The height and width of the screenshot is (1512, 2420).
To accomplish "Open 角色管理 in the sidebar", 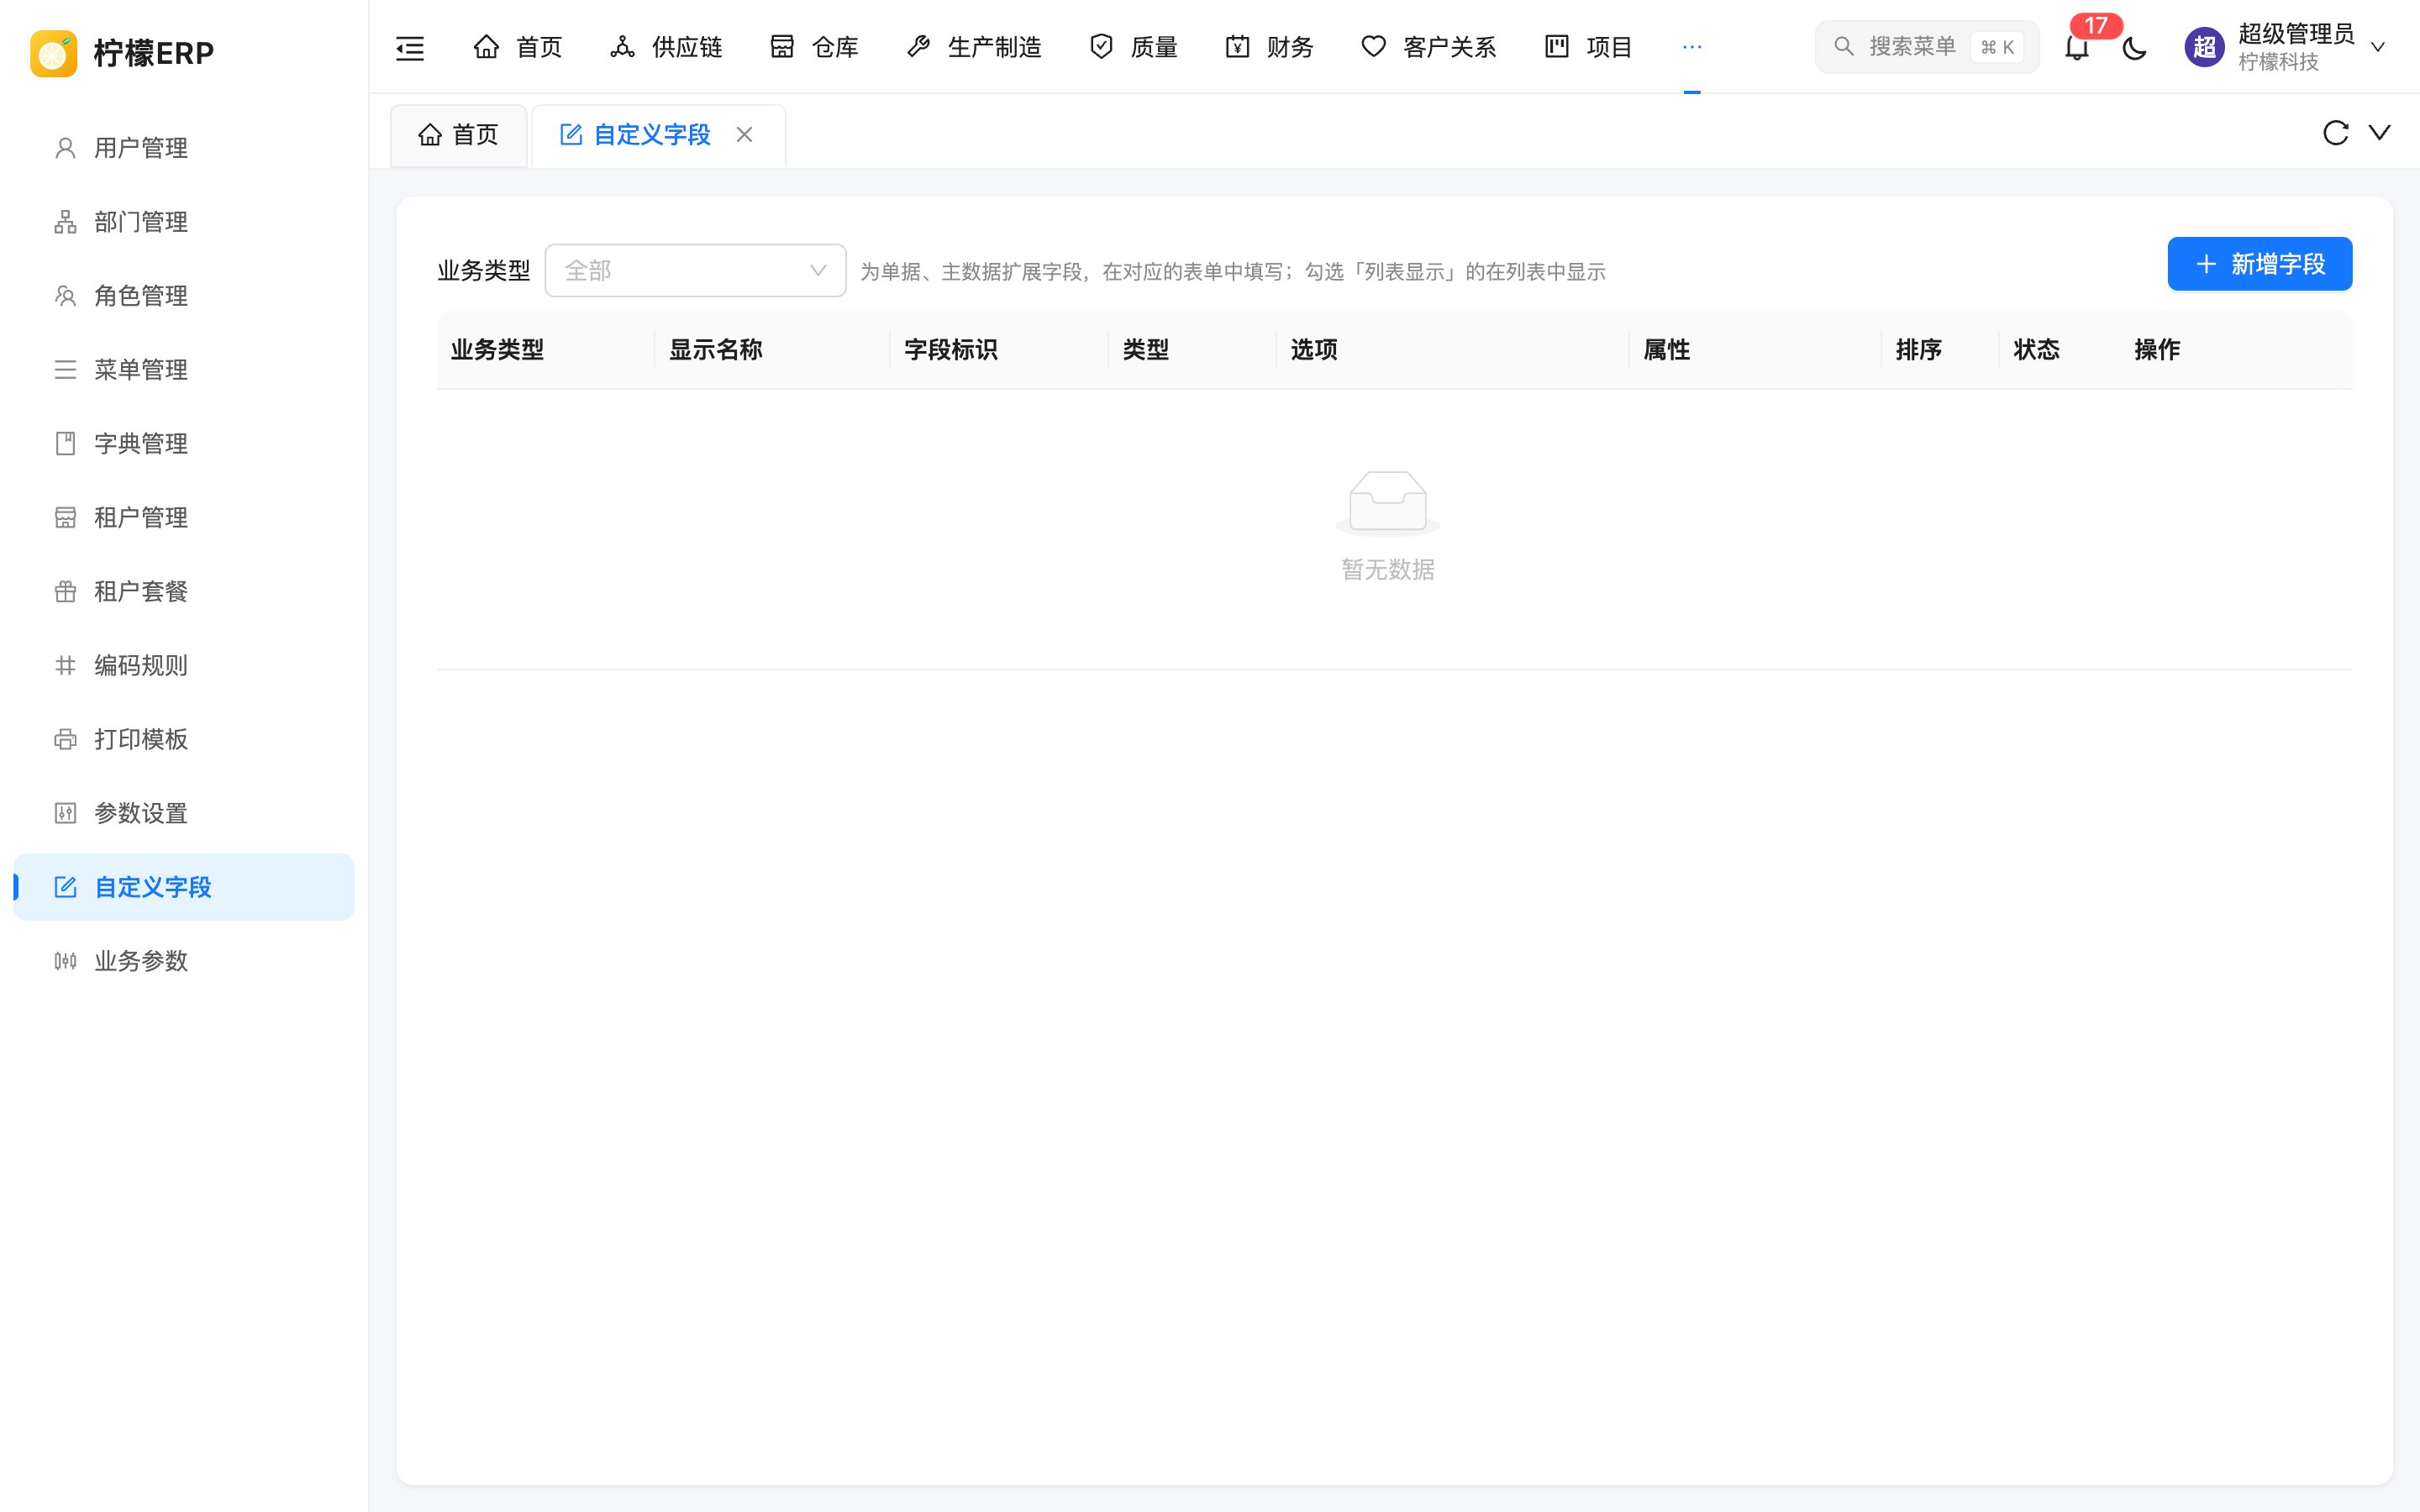I will (184, 296).
